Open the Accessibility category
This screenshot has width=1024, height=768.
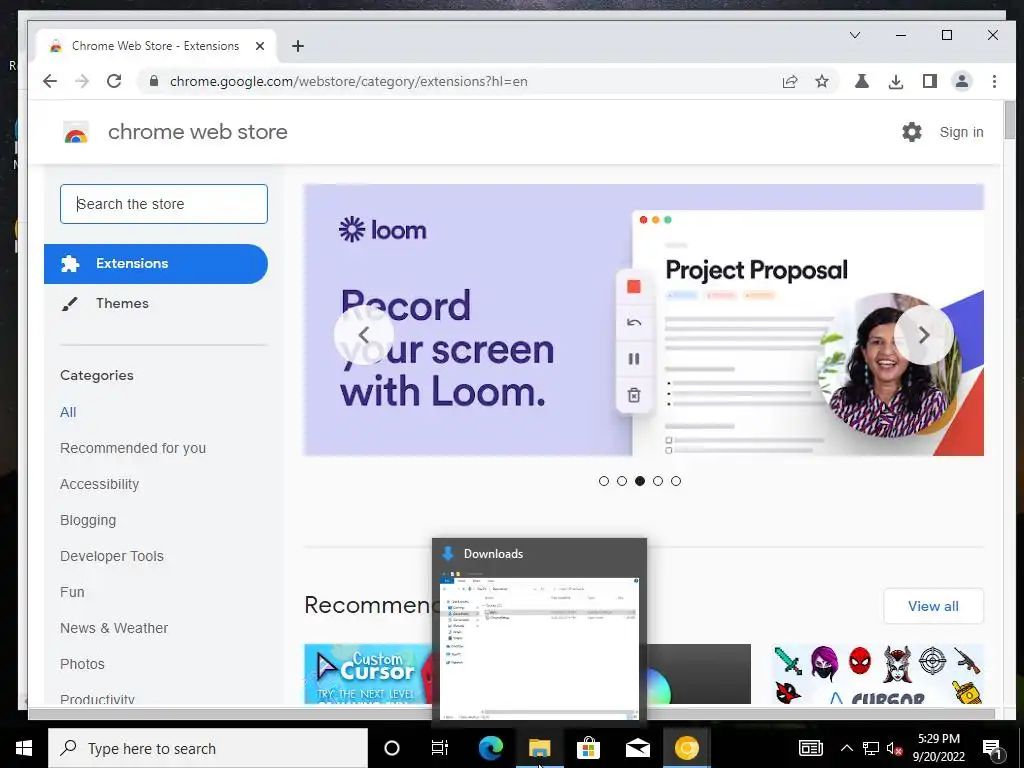pos(99,484)
